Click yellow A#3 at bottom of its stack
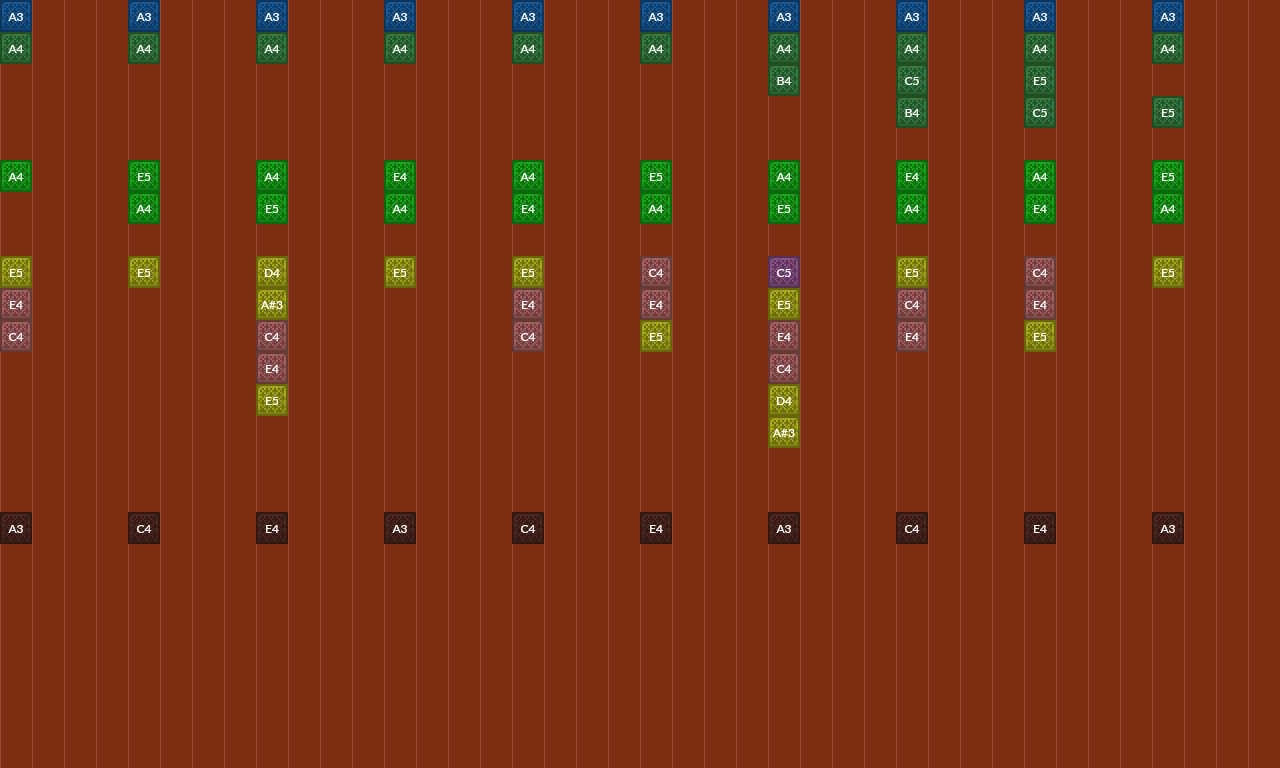Viewport: 1280px width, 768px height. pos(784,432)
